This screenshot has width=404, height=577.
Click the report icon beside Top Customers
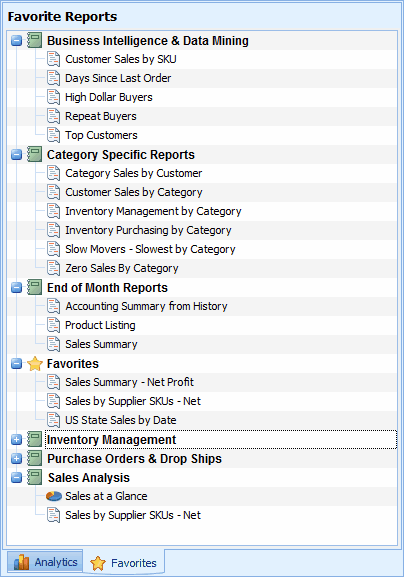[x=54, y=135]
